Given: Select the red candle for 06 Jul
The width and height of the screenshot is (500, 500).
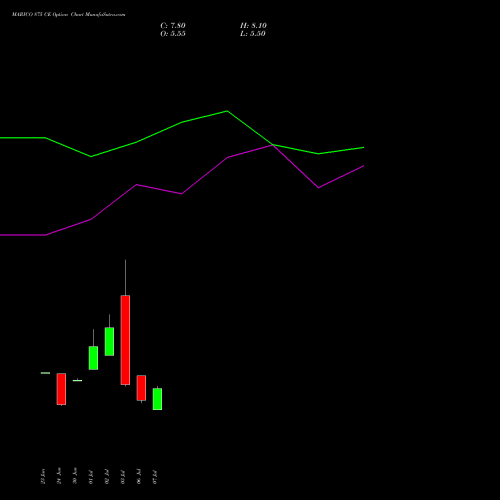Looking at the screenshot, I should pos(141,388).
